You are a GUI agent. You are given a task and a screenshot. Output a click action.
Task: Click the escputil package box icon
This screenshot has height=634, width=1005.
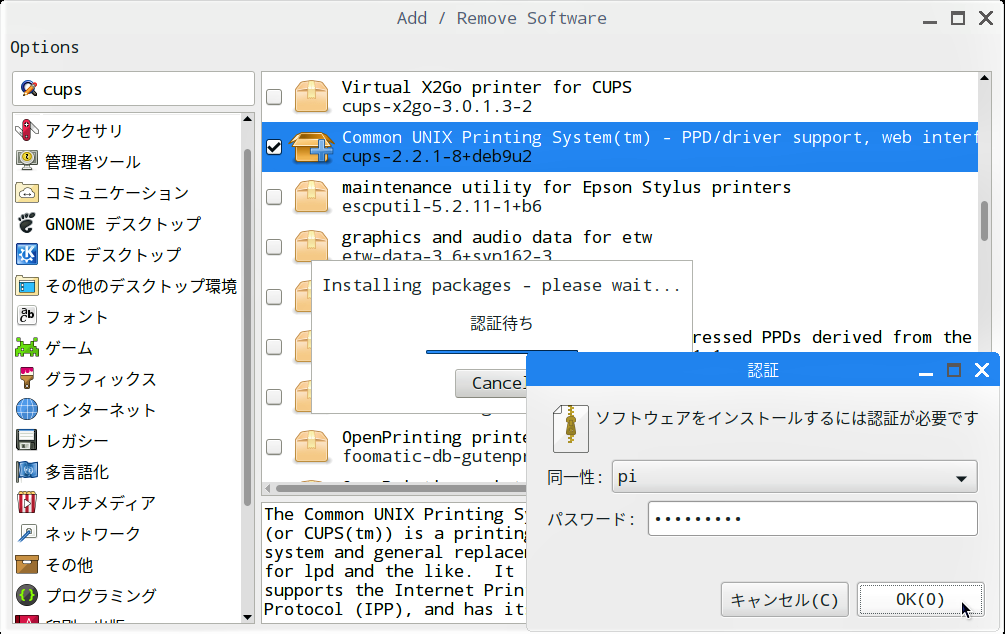[311, 196]
